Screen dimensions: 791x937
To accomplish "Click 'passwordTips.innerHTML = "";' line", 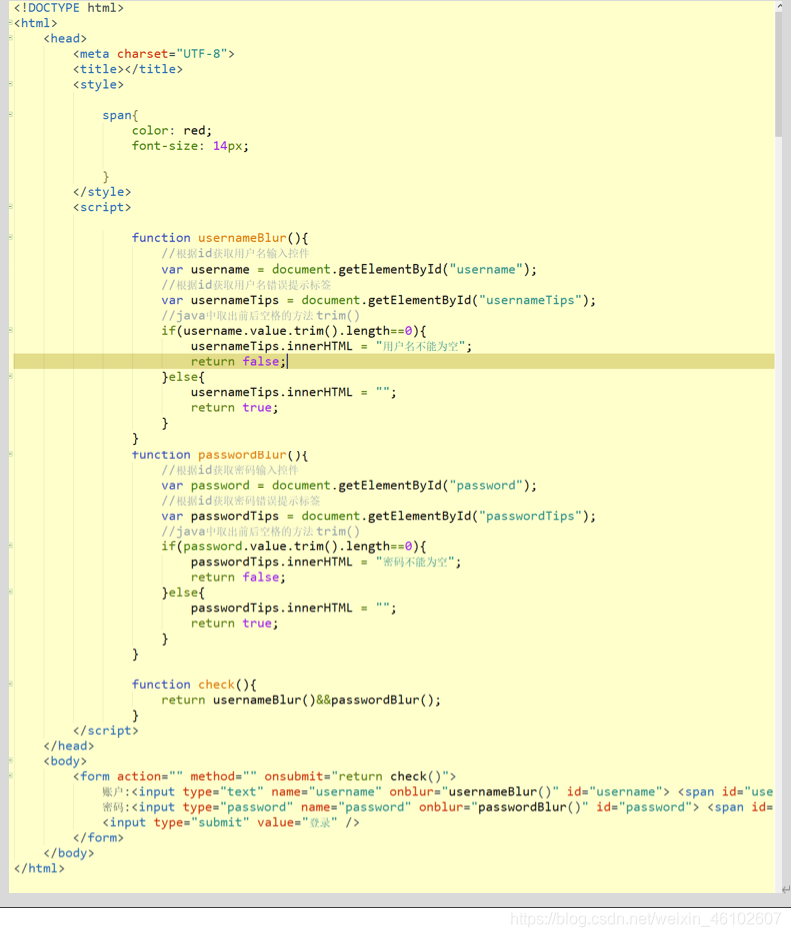I will tap(293, 608).
